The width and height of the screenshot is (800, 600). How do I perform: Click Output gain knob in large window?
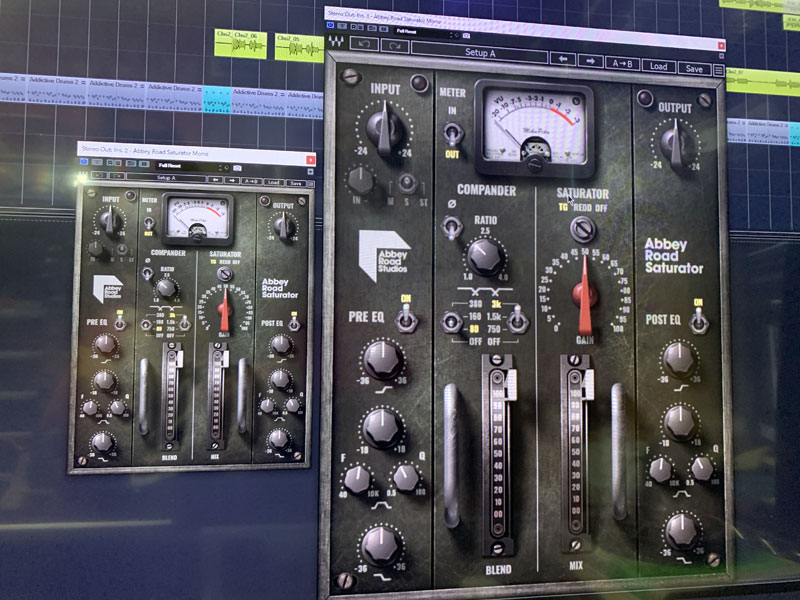675,144
